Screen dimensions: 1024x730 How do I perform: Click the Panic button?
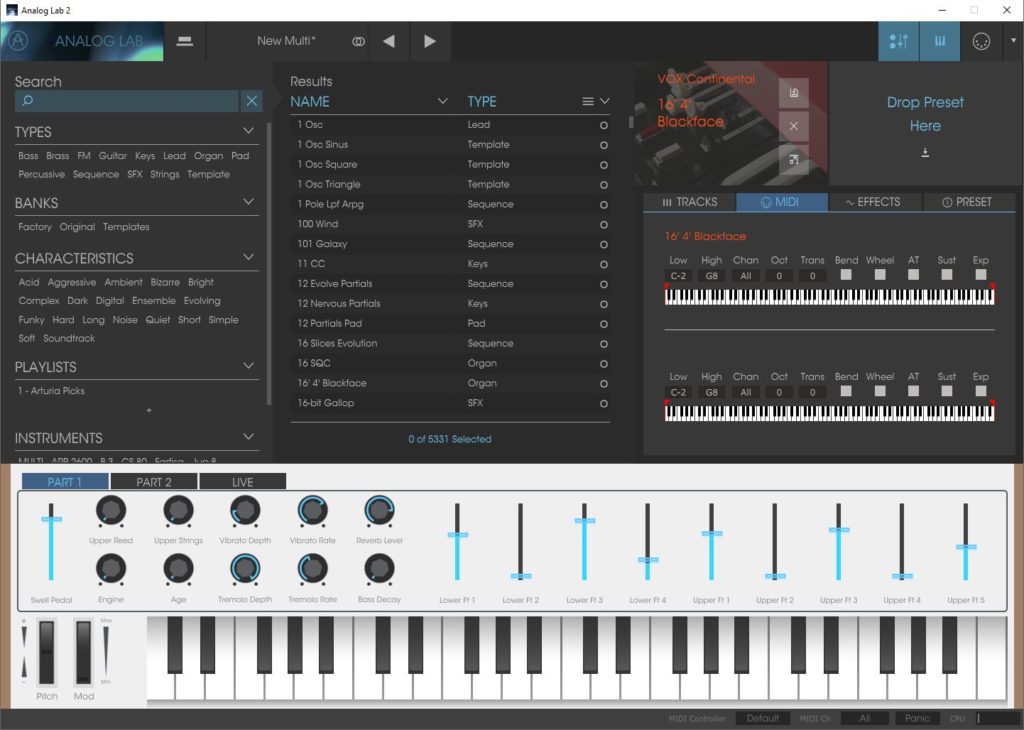(x=917, y=718)
